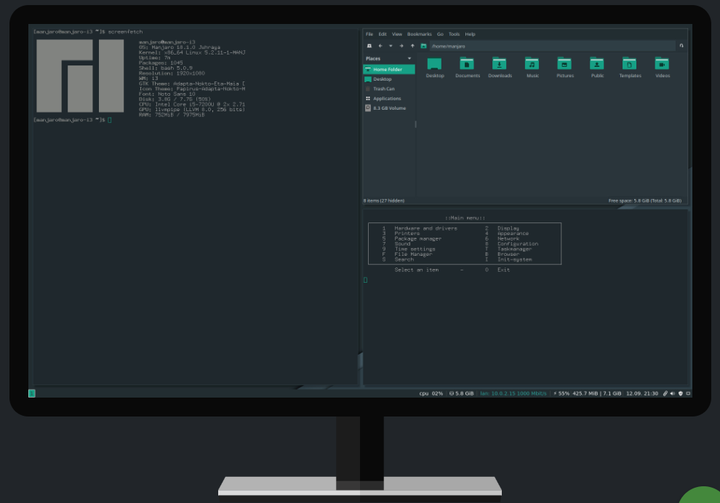
Task: Click "Display" entry in Main menu
Action: [508, 228]
